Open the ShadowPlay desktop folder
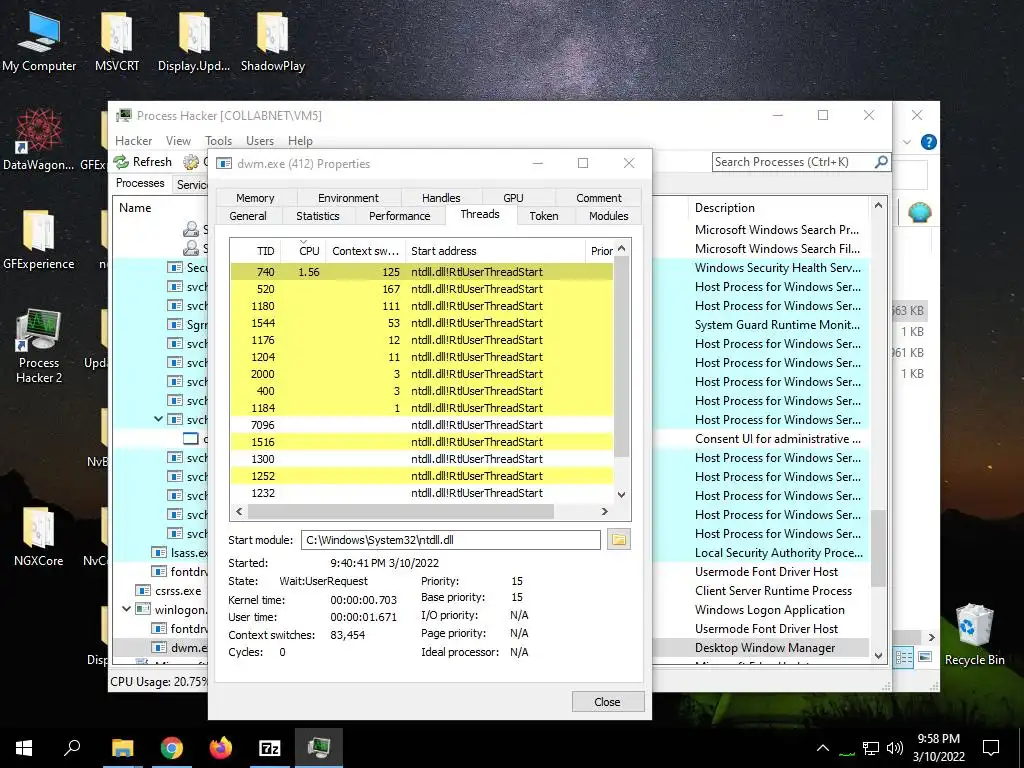The image size is (1024, 768). [272, 40]
